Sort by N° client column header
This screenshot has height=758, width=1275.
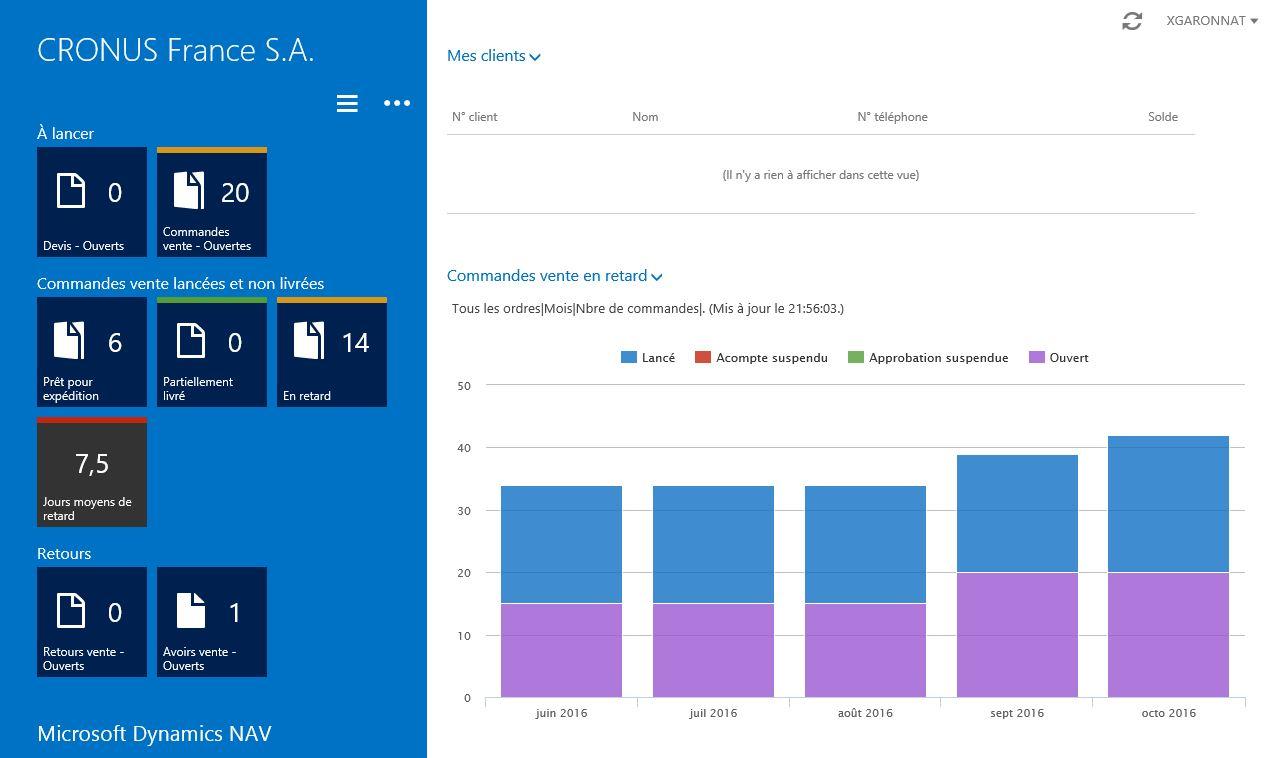(475, 117)
